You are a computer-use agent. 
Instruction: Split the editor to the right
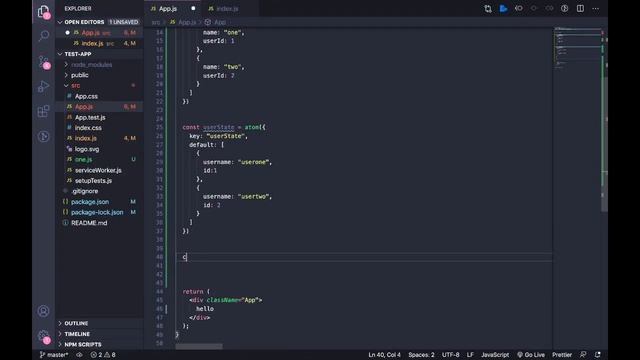tap(580, 9)
